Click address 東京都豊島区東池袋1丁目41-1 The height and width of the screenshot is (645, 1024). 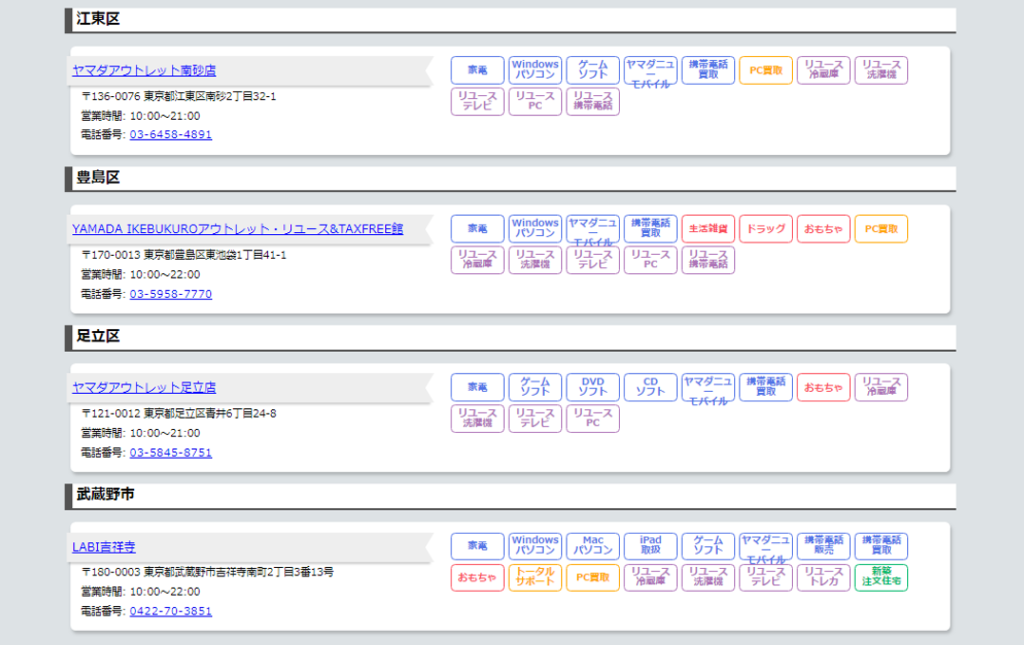215,255
